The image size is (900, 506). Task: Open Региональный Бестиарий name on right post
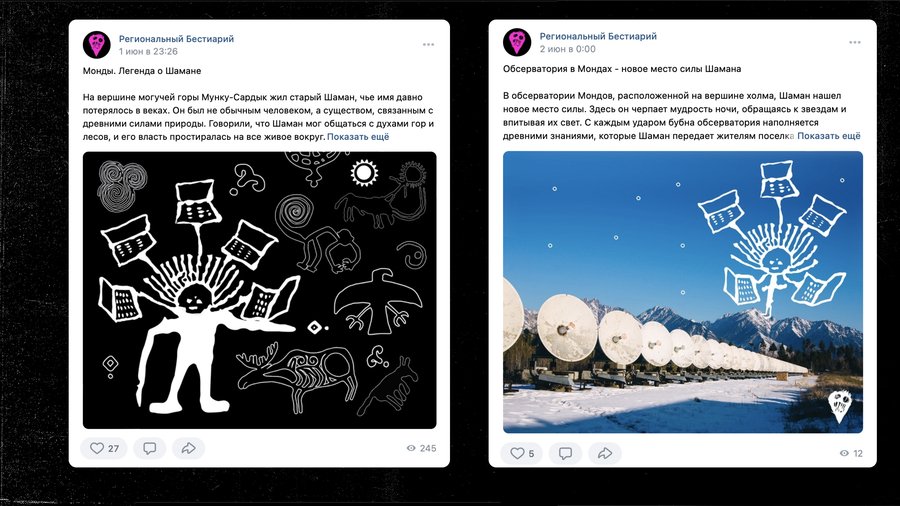point(598,36)
